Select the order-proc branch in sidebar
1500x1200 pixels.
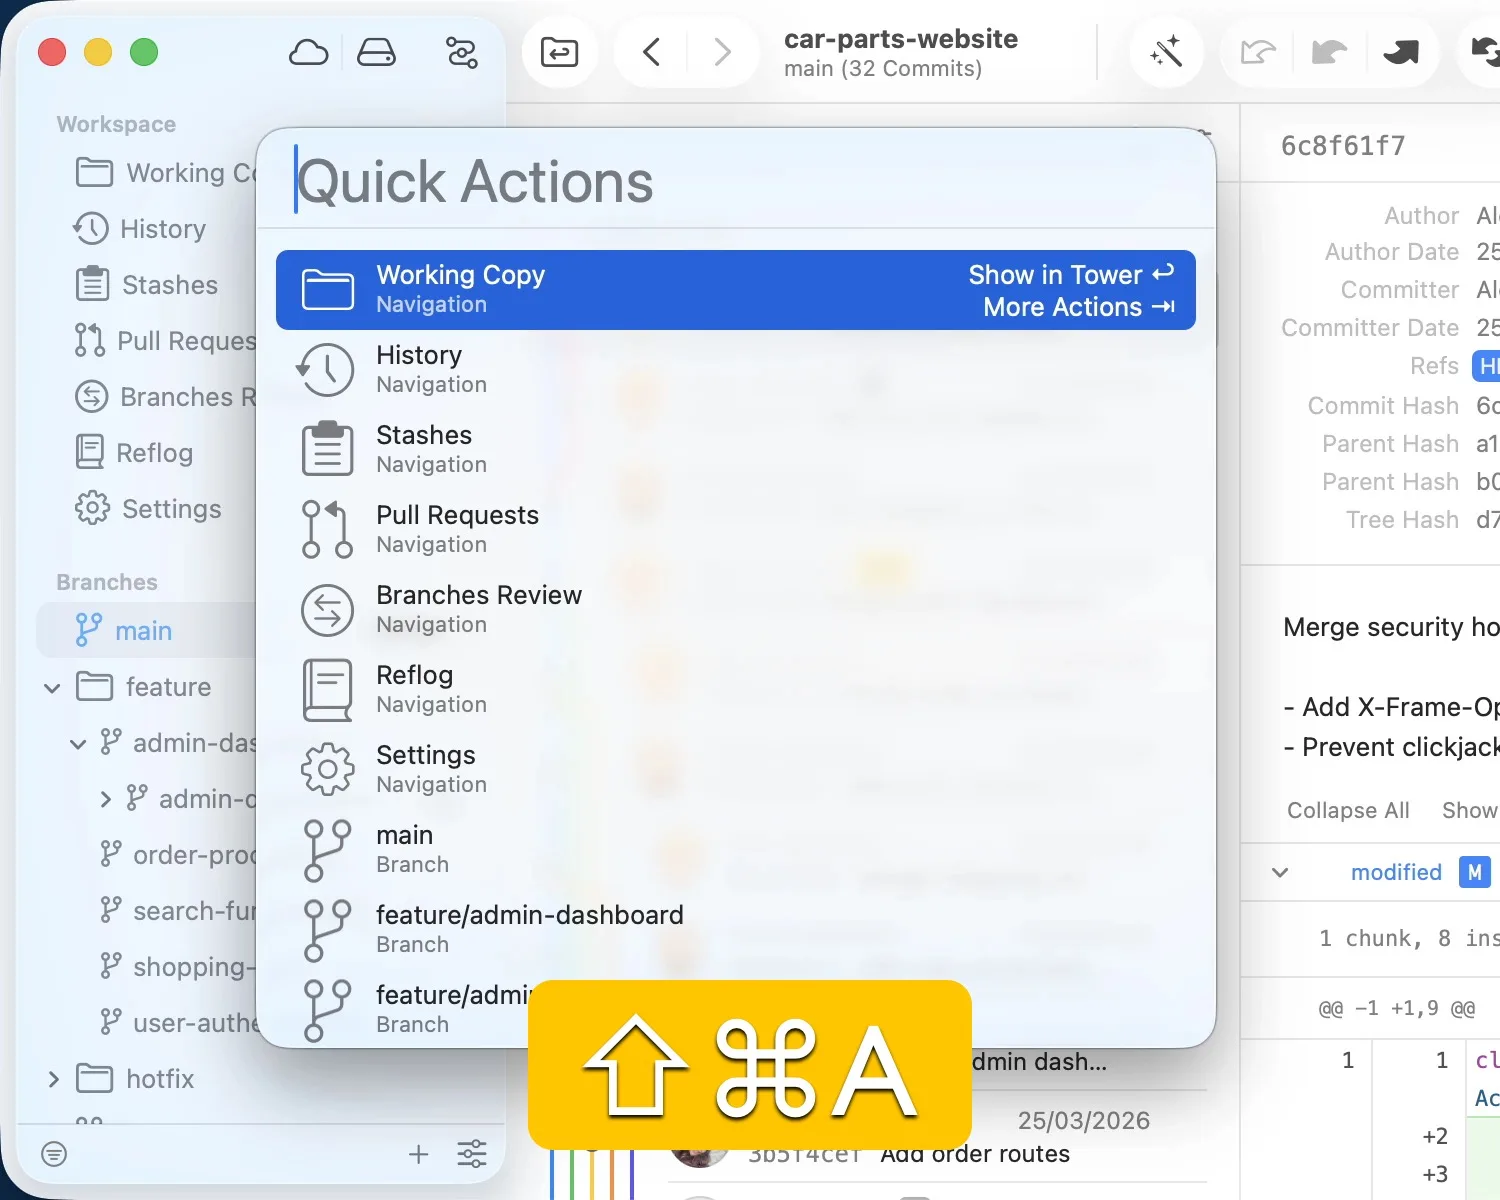tap(177, 855)
